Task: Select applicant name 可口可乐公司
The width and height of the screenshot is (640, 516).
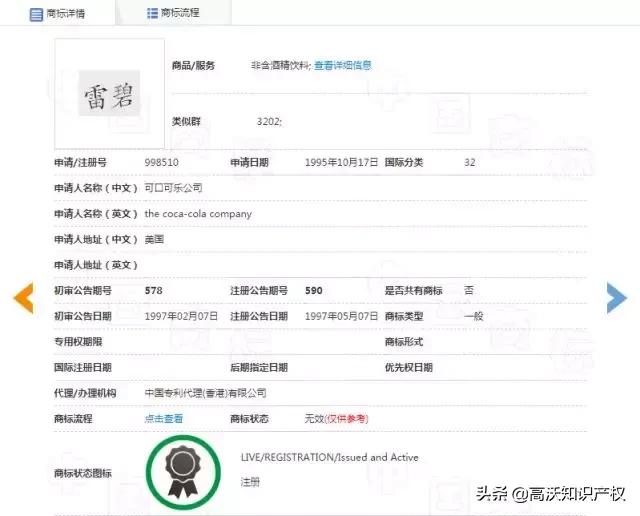Action: [173, 188]
